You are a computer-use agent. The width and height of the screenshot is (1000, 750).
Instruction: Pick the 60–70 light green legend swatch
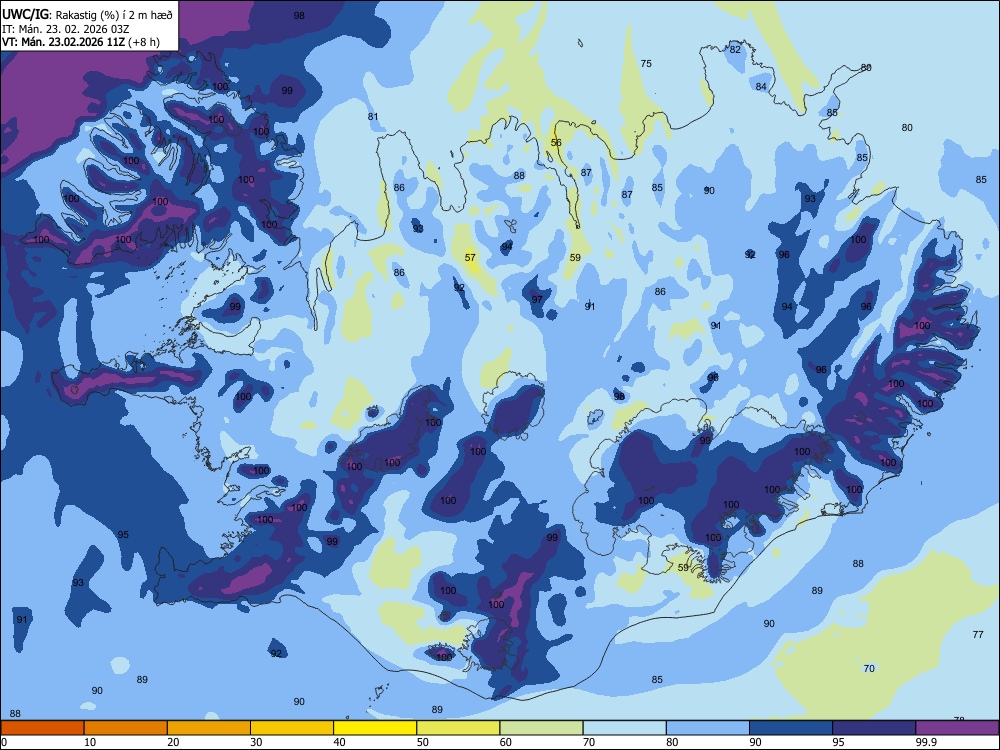(541, 728)
